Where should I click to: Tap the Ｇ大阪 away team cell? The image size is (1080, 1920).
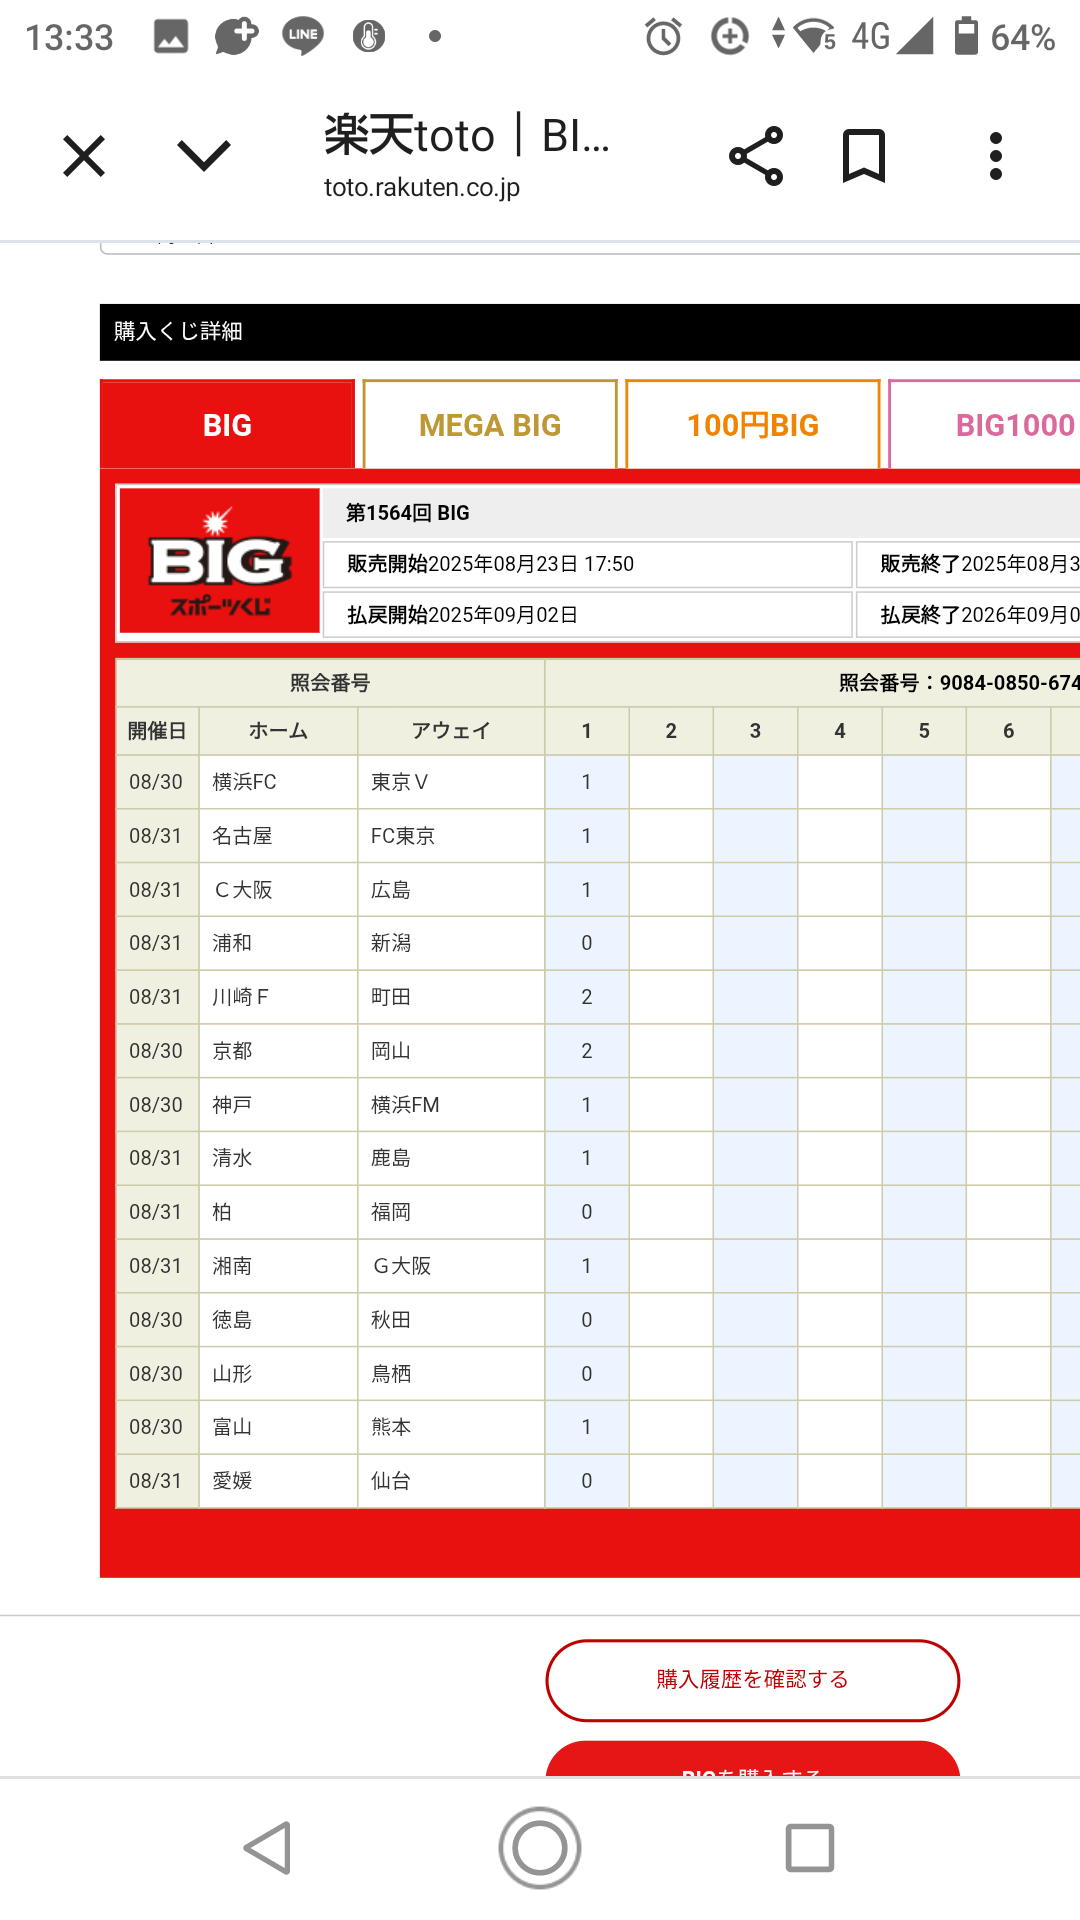tap(451, 1266)
